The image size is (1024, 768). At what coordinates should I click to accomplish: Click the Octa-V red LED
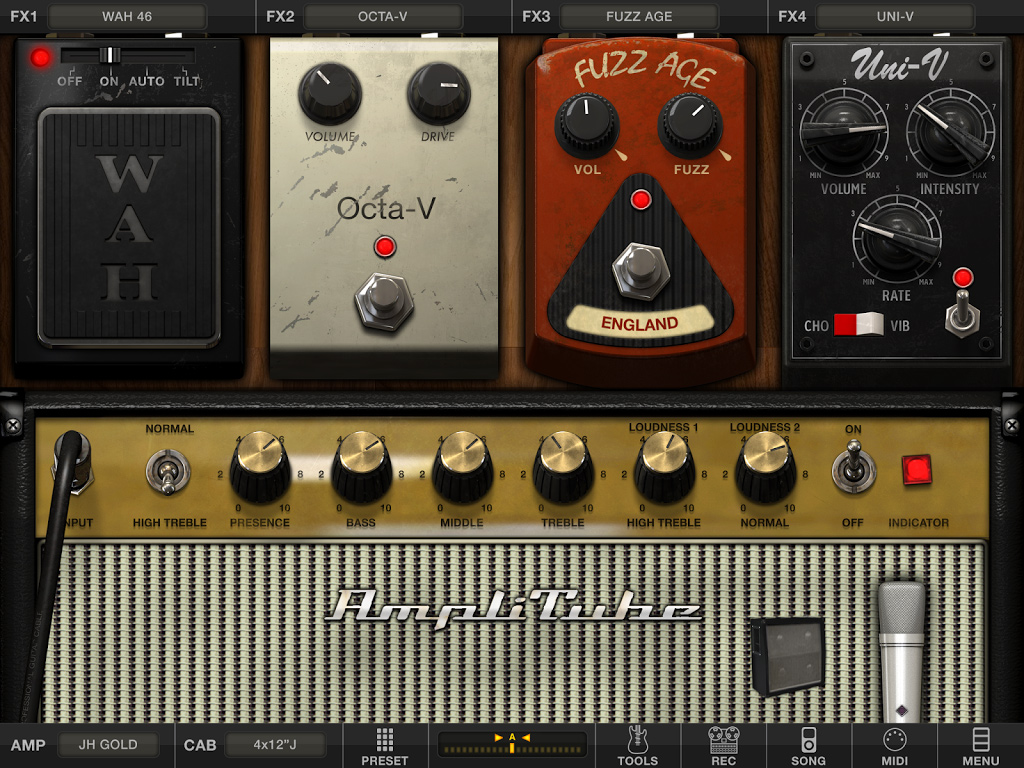(x=385, y=247)
